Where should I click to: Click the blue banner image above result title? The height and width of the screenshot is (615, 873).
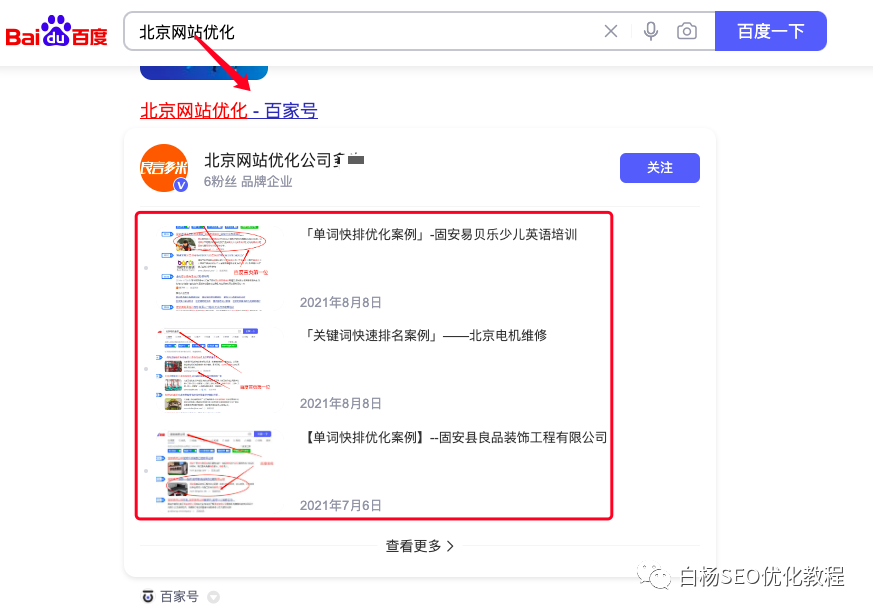point(204,73)
